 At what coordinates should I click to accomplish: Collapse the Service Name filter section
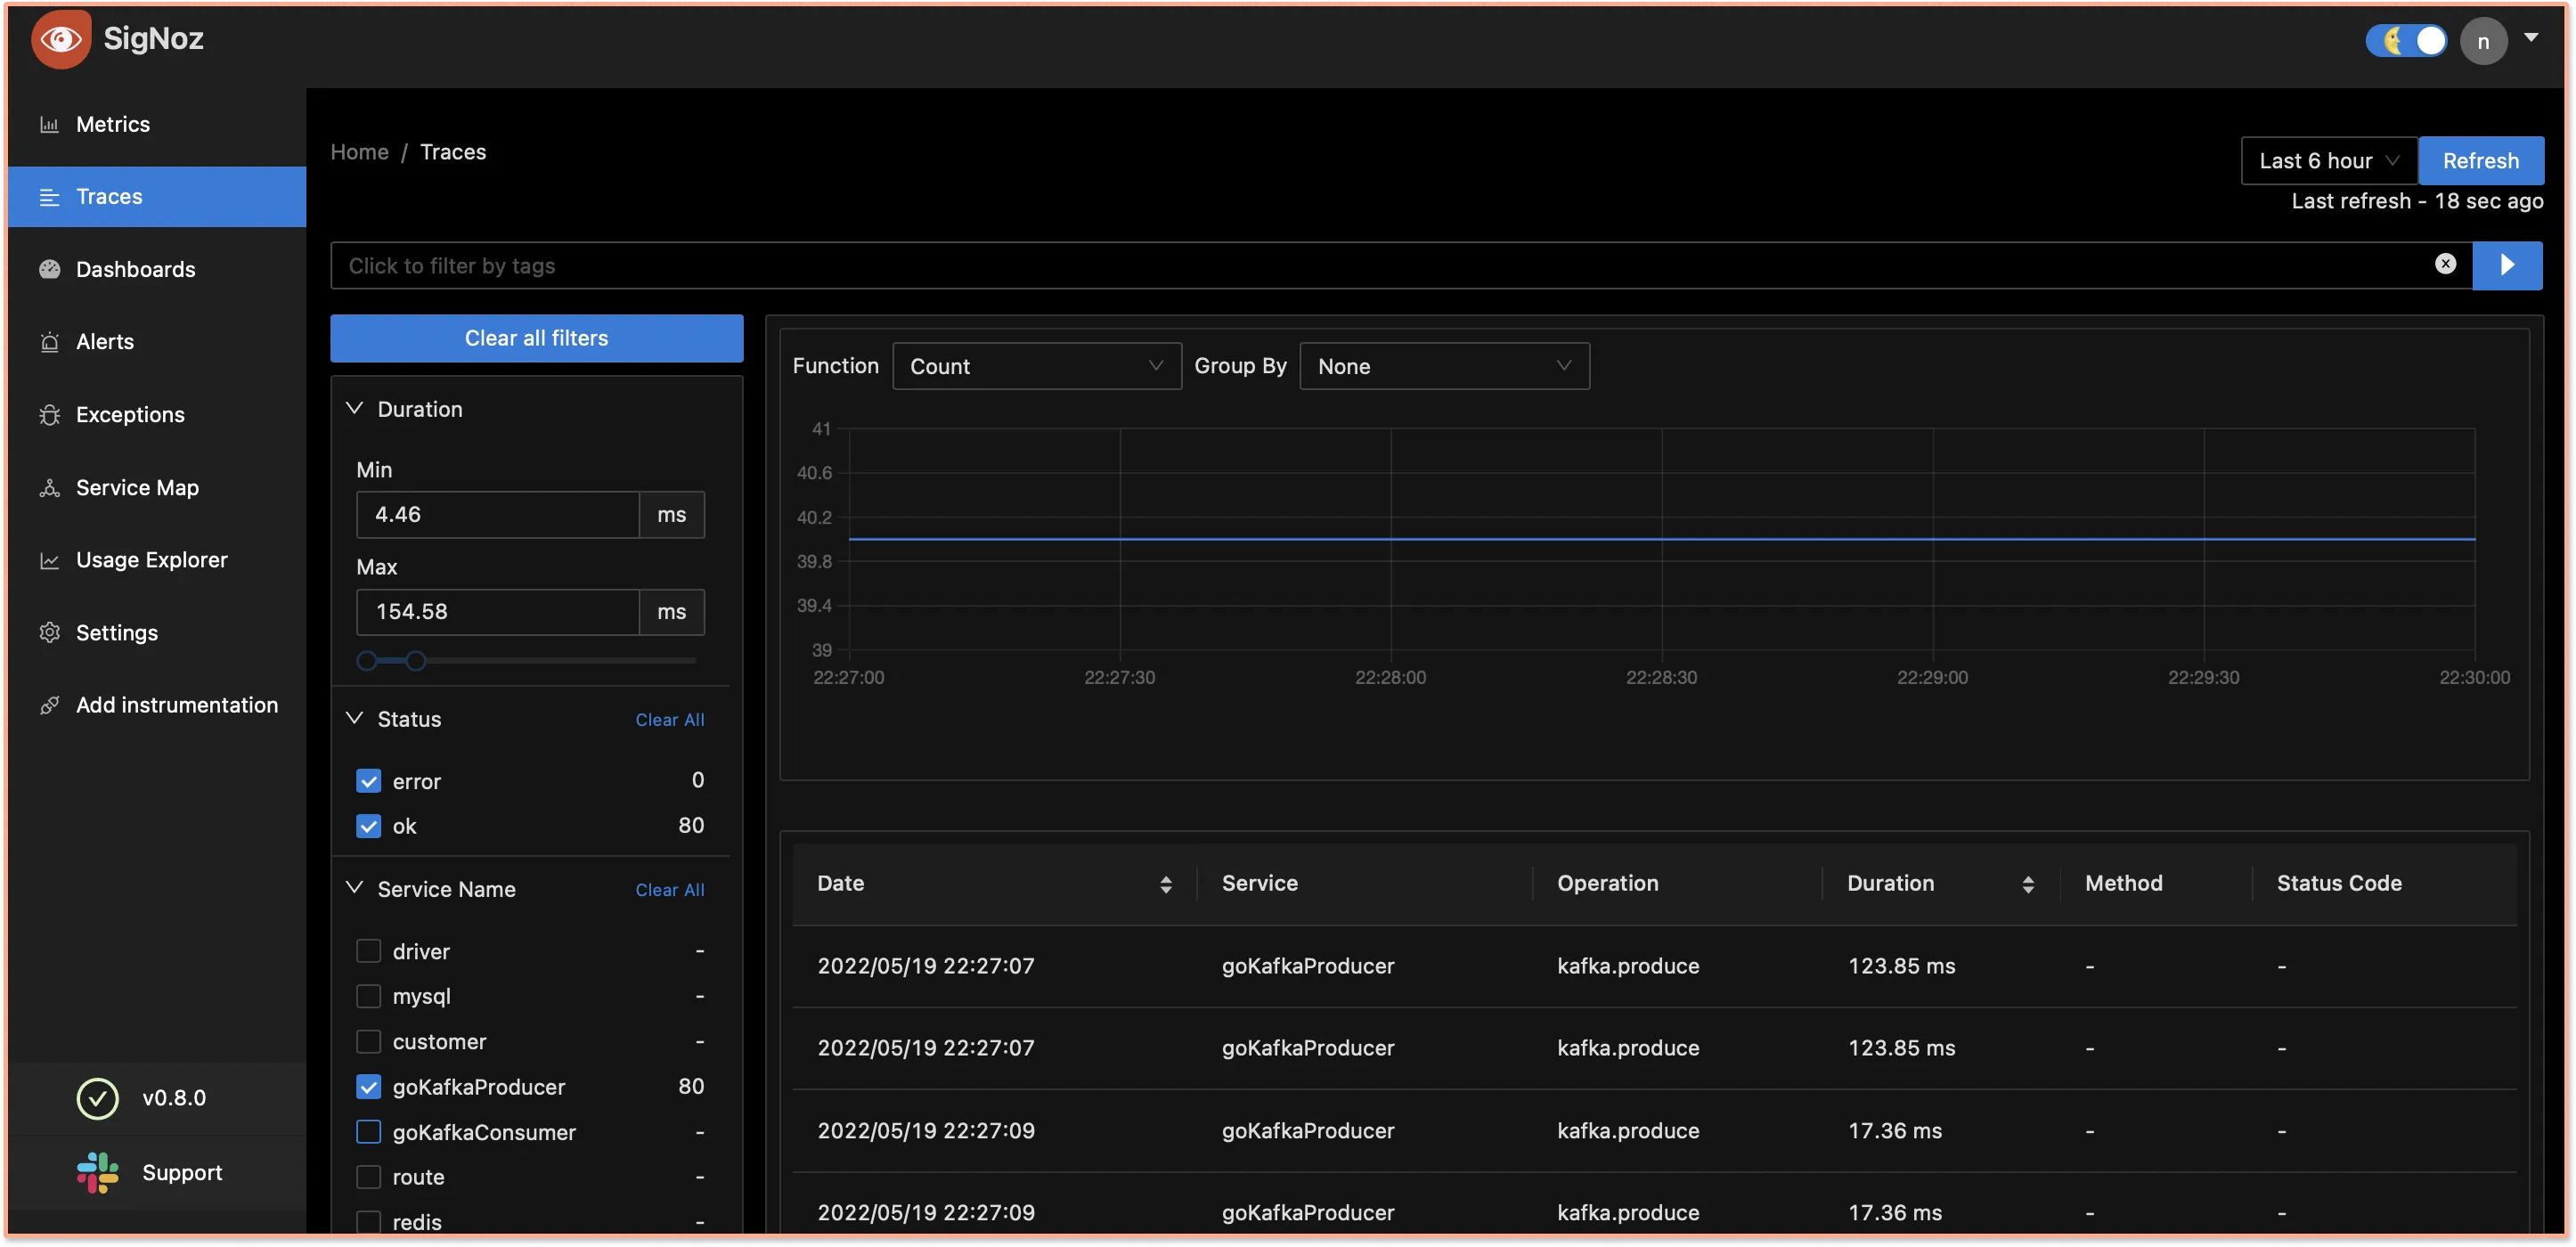click(x=354, y=889)
